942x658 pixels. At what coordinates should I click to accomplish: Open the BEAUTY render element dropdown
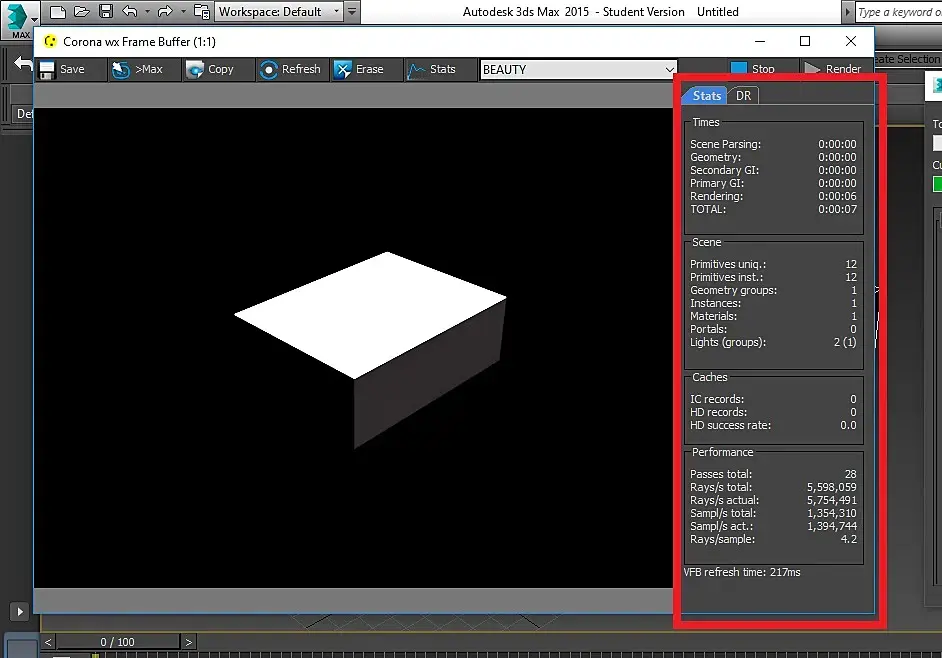coord(579,69)
